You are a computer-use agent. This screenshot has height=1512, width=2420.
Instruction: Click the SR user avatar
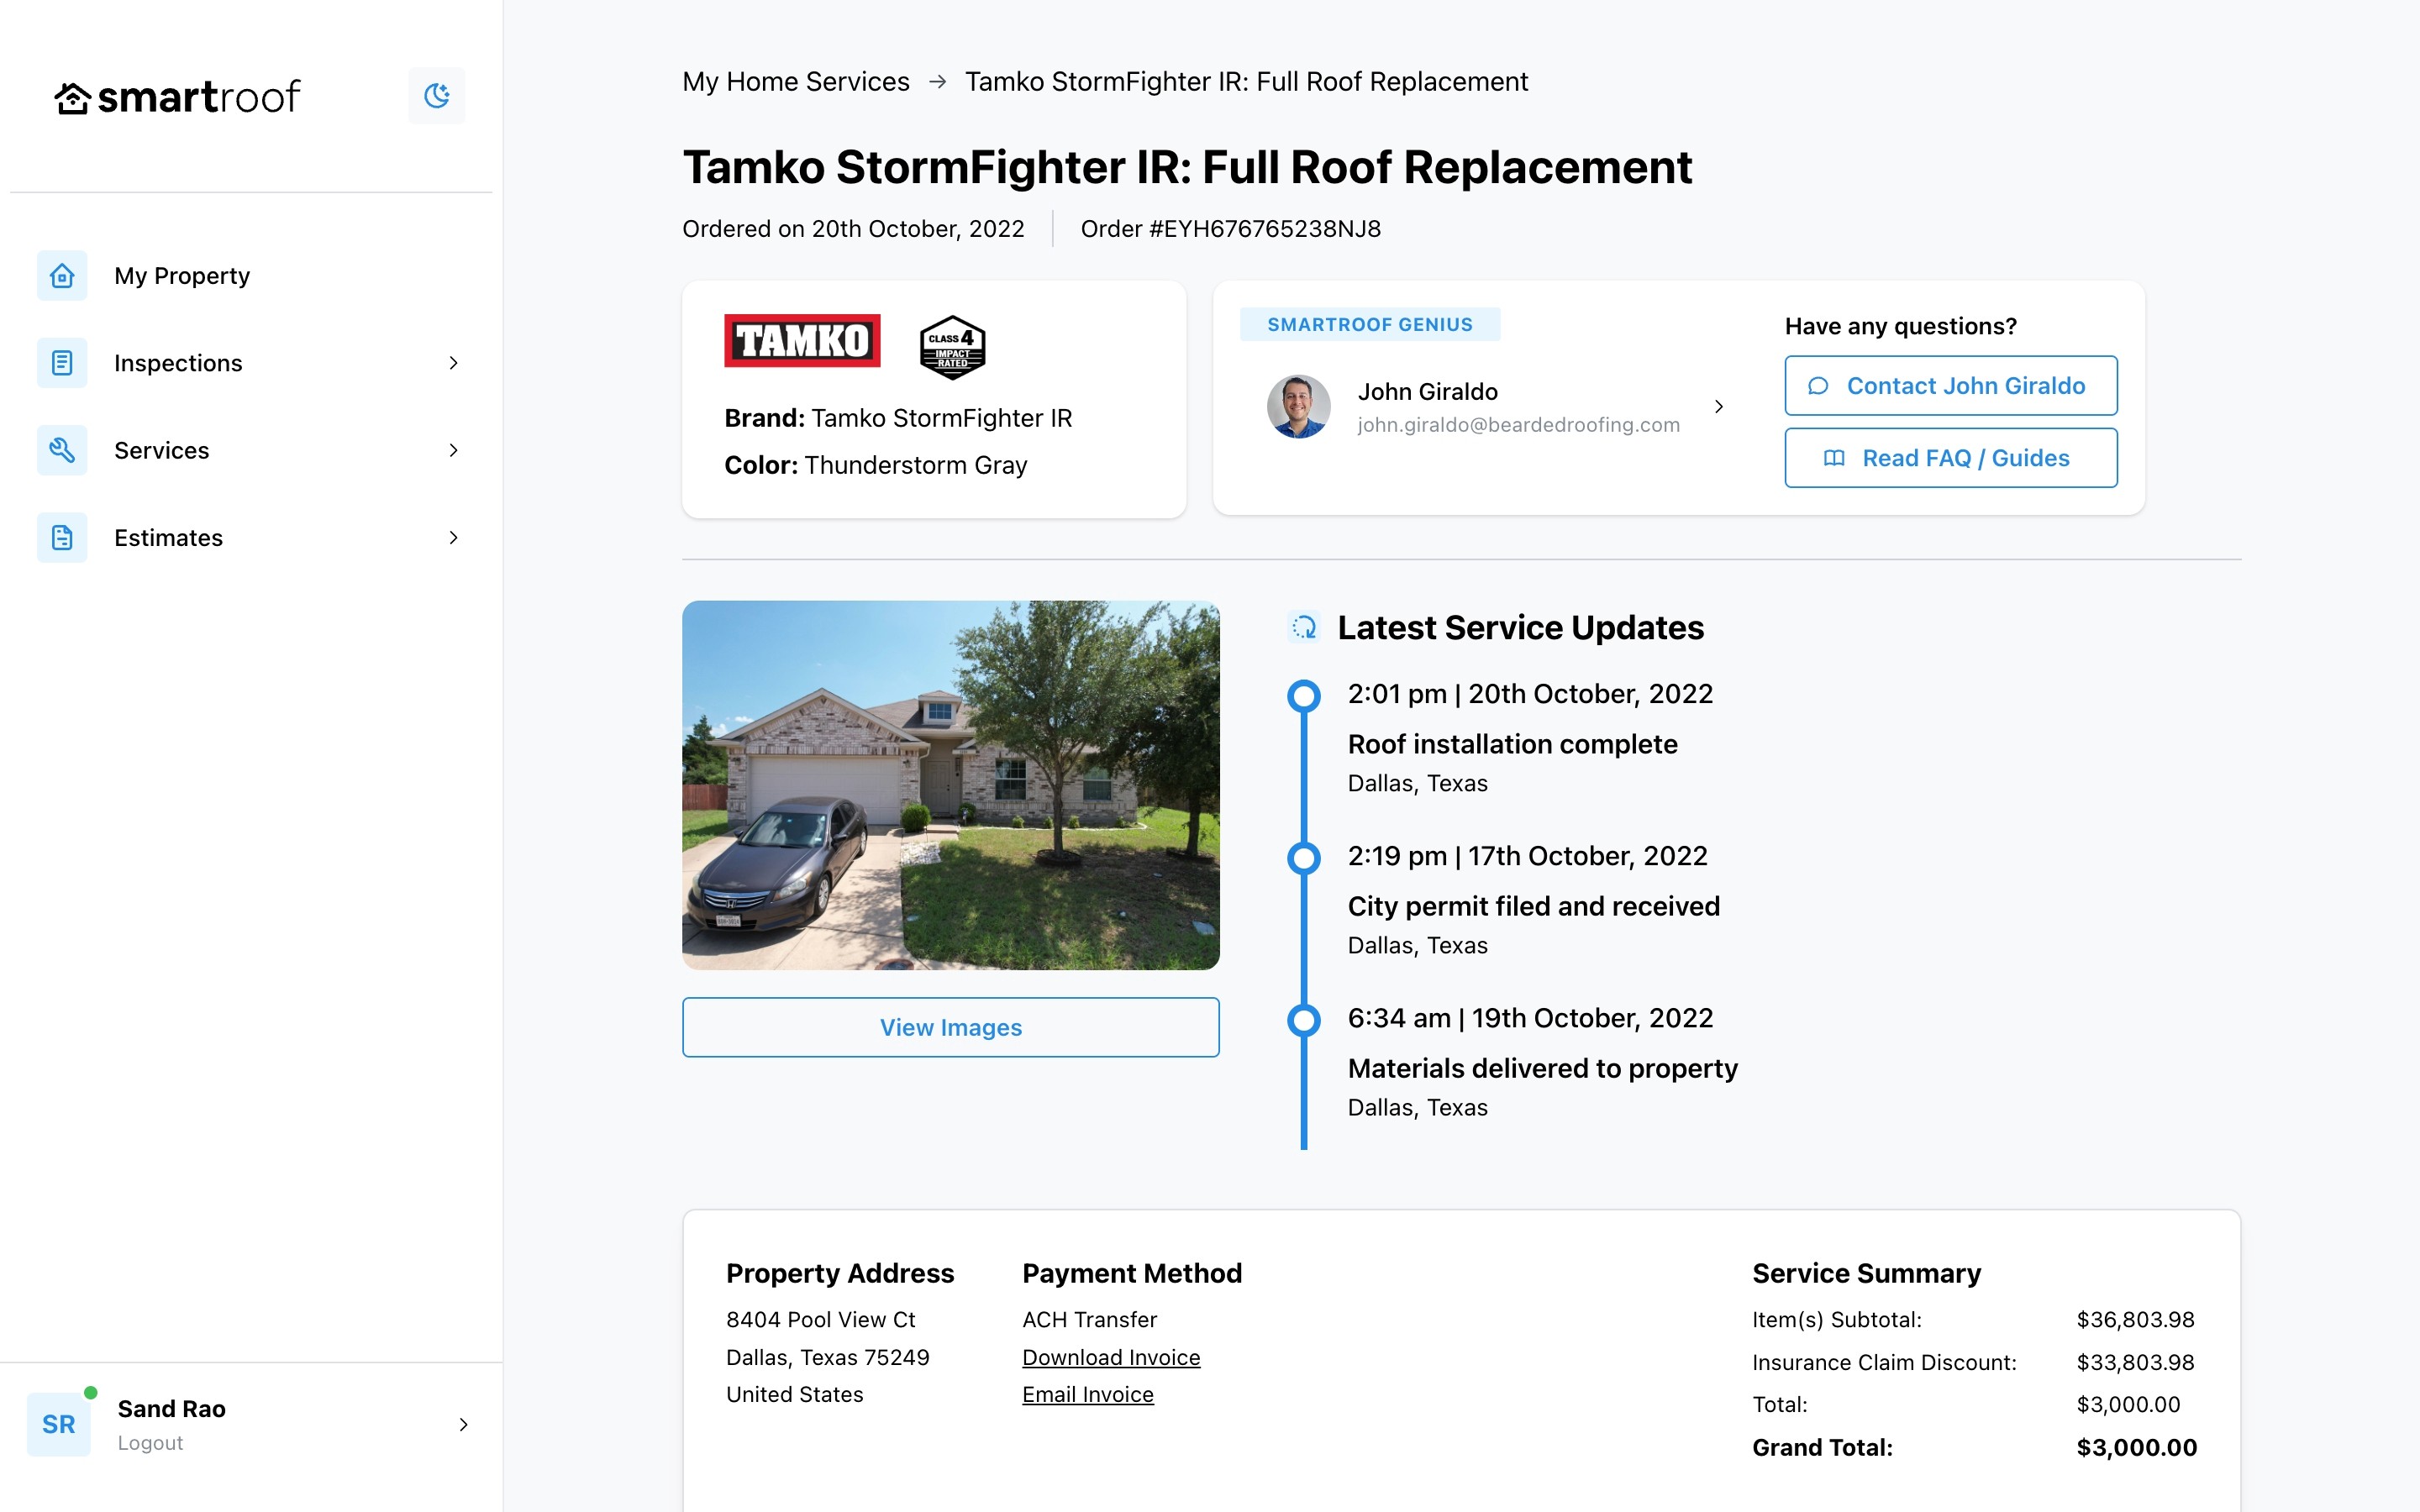(x=59, y=1424)
